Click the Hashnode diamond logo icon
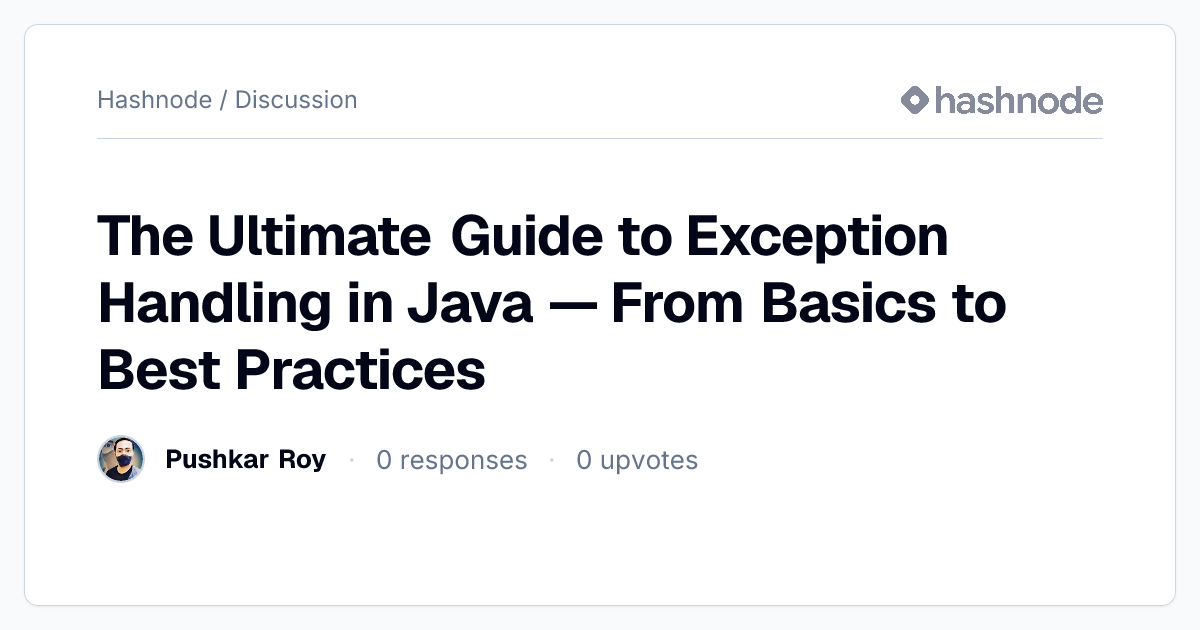The width and height of the screenshot is (1200, 630). pos(915,100)
